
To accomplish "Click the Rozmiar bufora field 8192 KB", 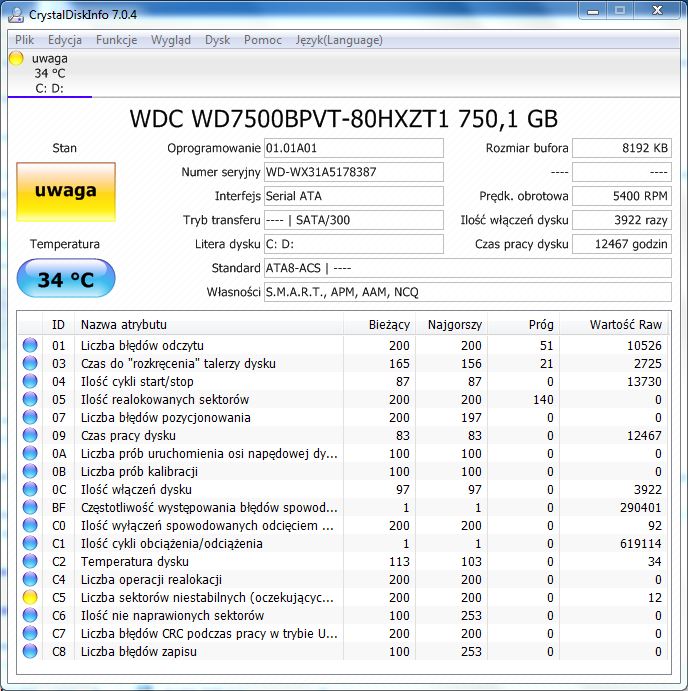I will (x=622, y=148).
